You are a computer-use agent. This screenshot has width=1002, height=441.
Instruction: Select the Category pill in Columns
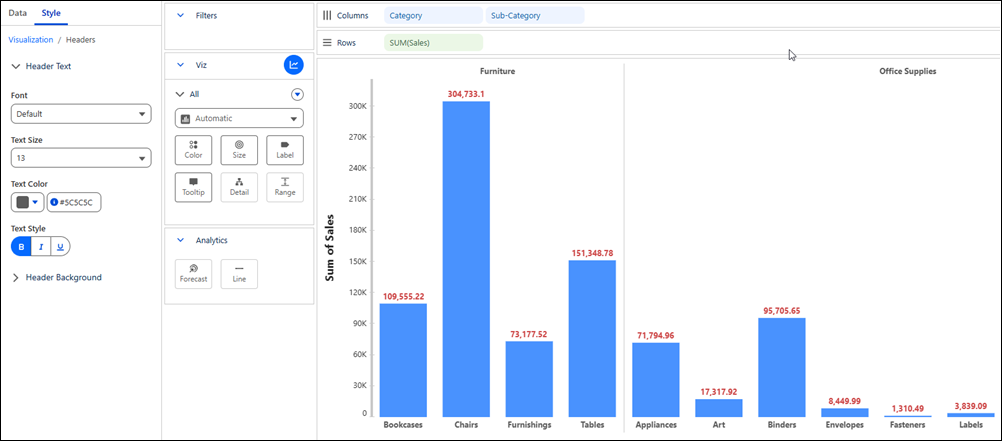coord(433,15)
